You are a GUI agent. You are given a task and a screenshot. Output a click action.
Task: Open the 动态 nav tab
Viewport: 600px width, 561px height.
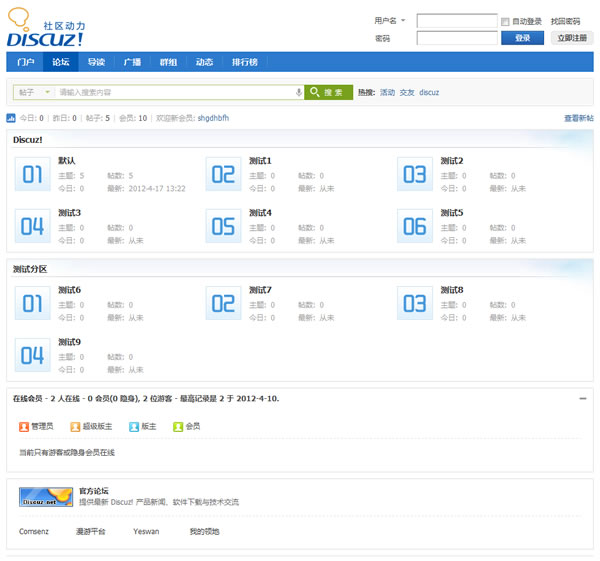click(x=204, y=62)
